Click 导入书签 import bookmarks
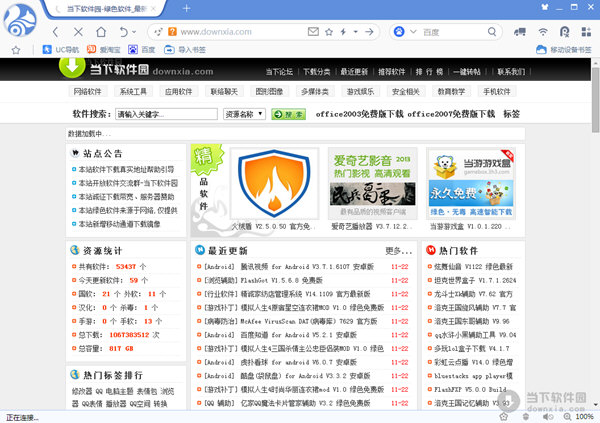 (185, 49)
